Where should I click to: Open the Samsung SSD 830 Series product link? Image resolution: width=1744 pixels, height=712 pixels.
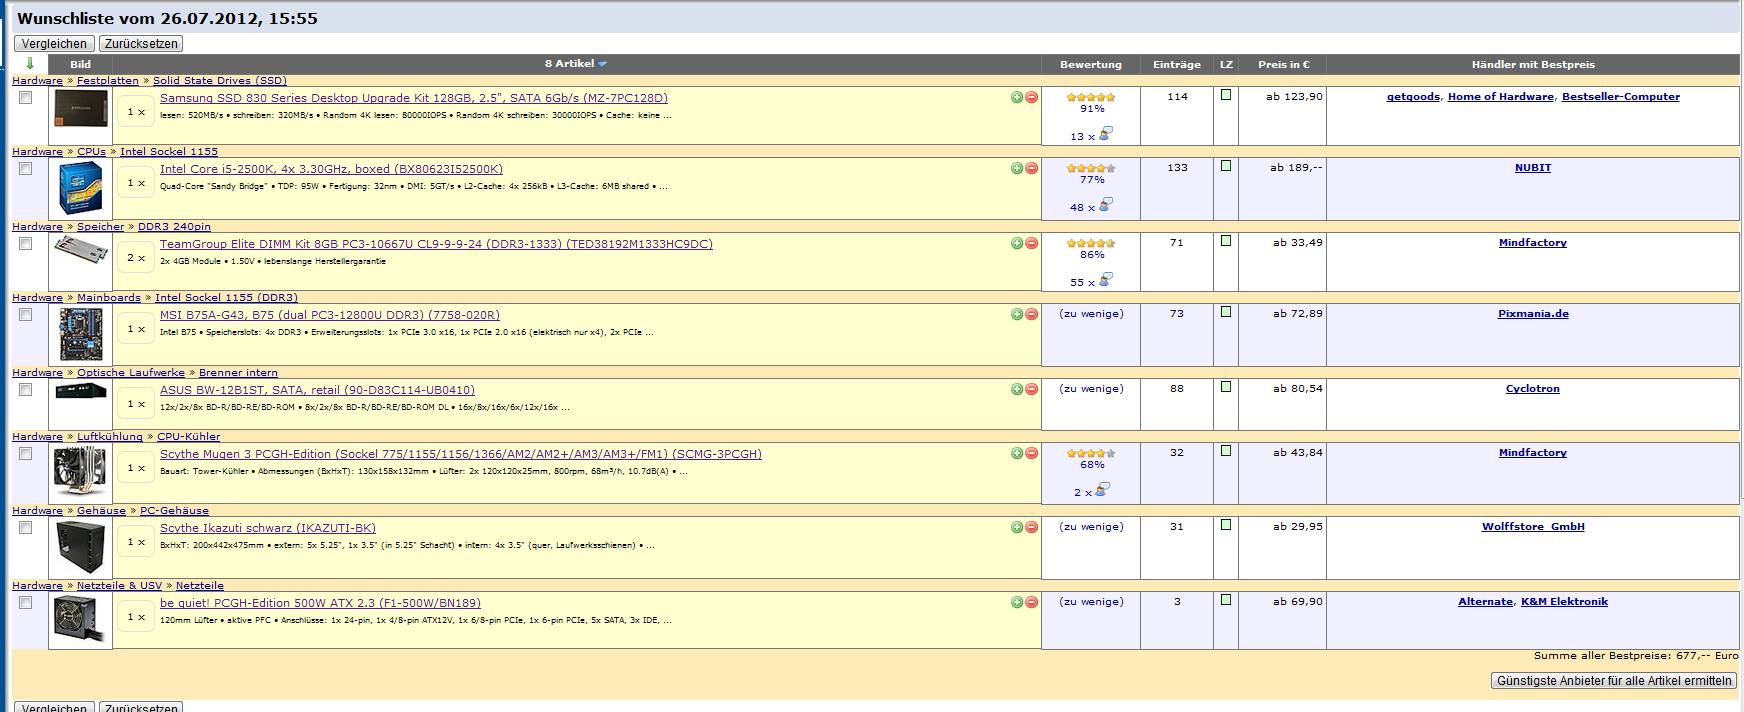click(414, 98)
